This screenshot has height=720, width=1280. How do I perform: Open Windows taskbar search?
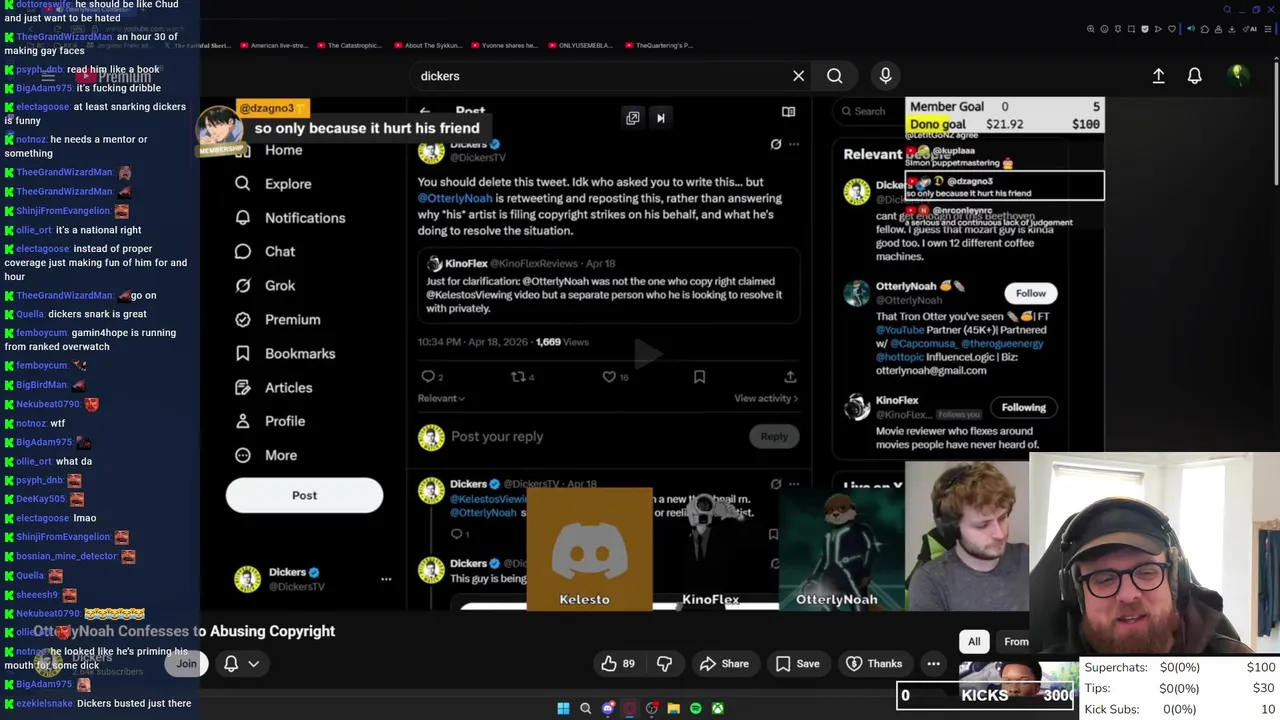[x=585, y=708]
